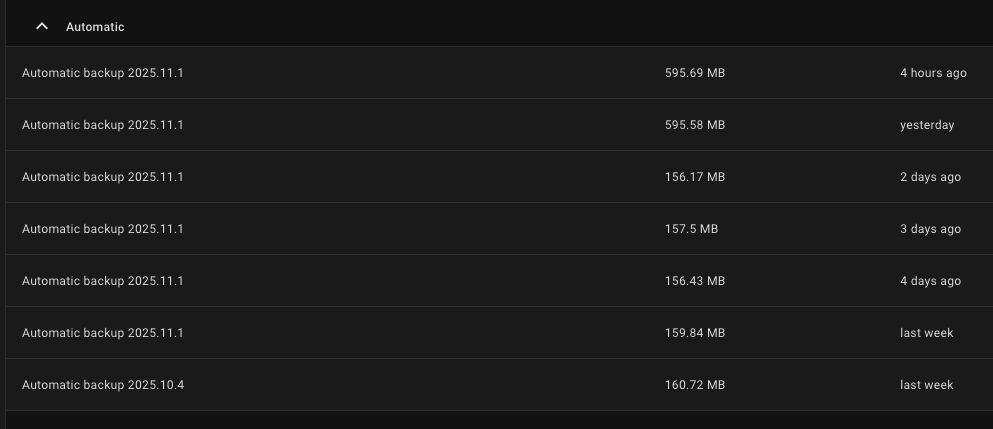Click the 156.17 MB size value

[694, 177]
